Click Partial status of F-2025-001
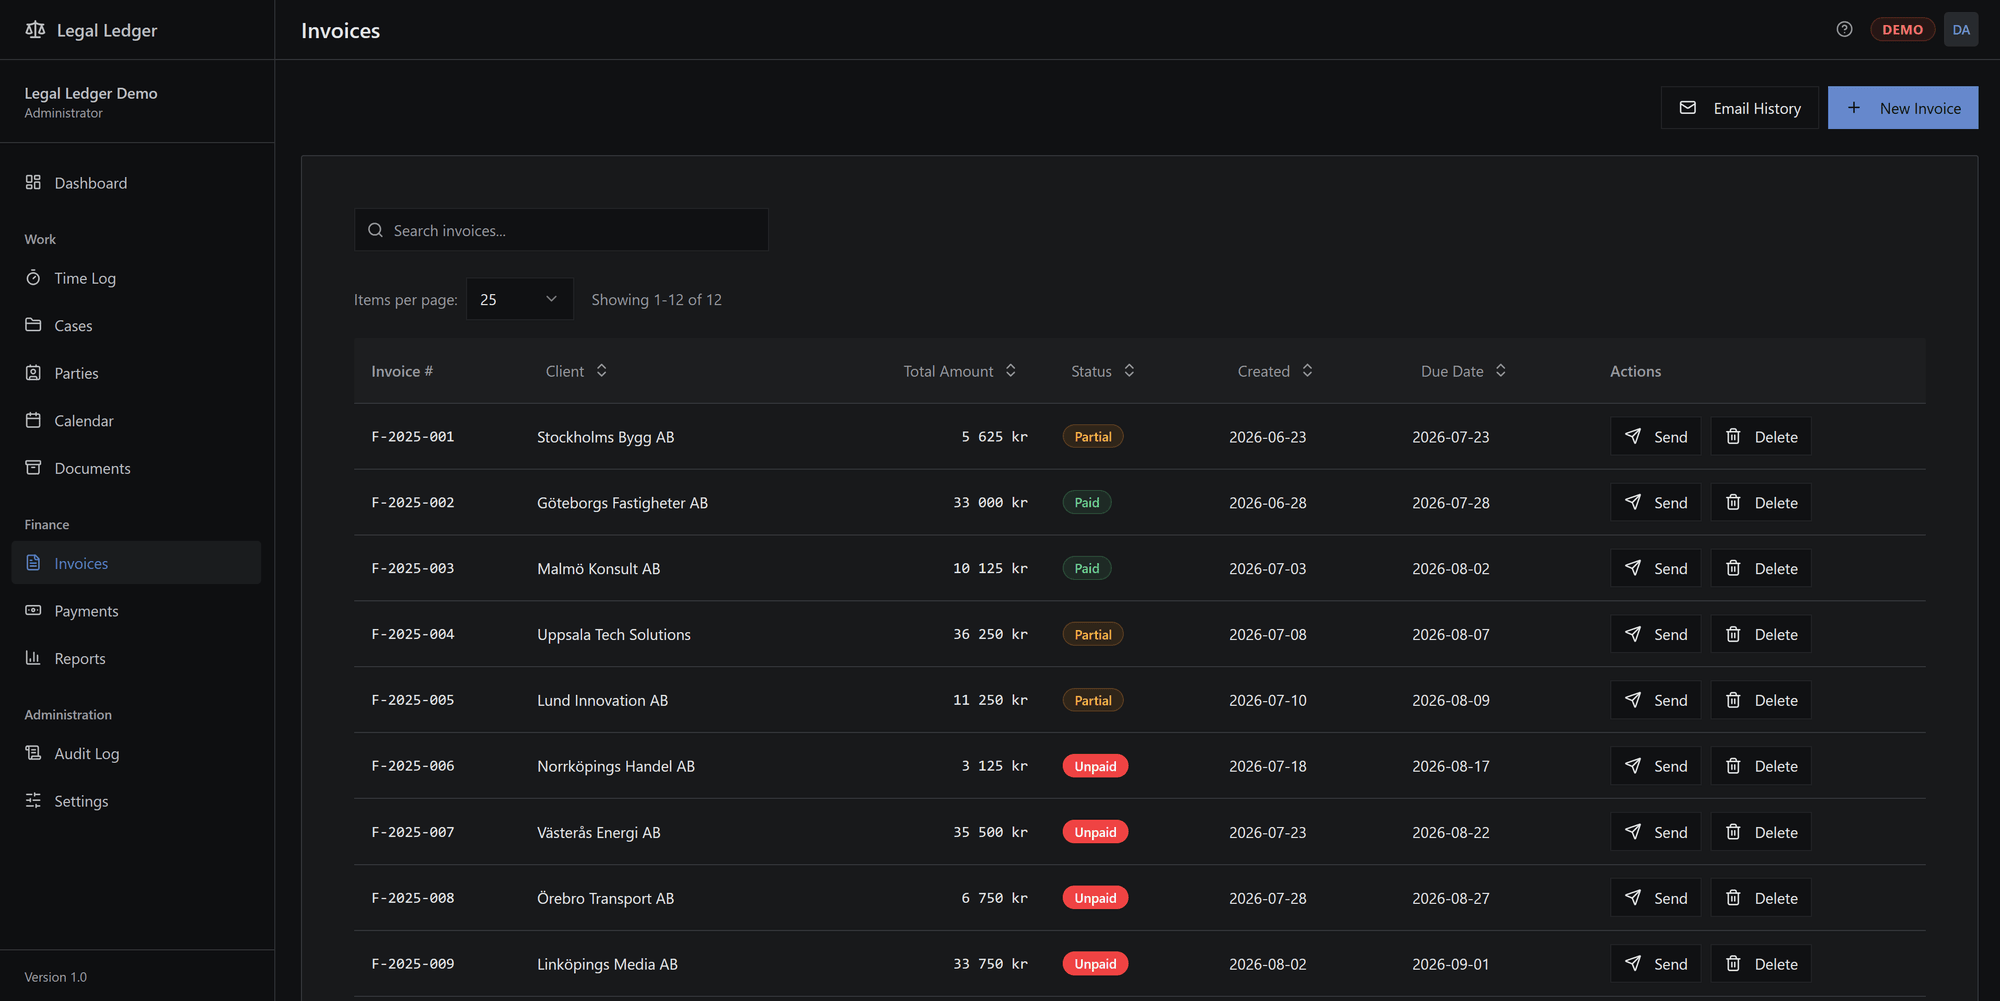2000x1001 pixels. [x=1093, y=437]
